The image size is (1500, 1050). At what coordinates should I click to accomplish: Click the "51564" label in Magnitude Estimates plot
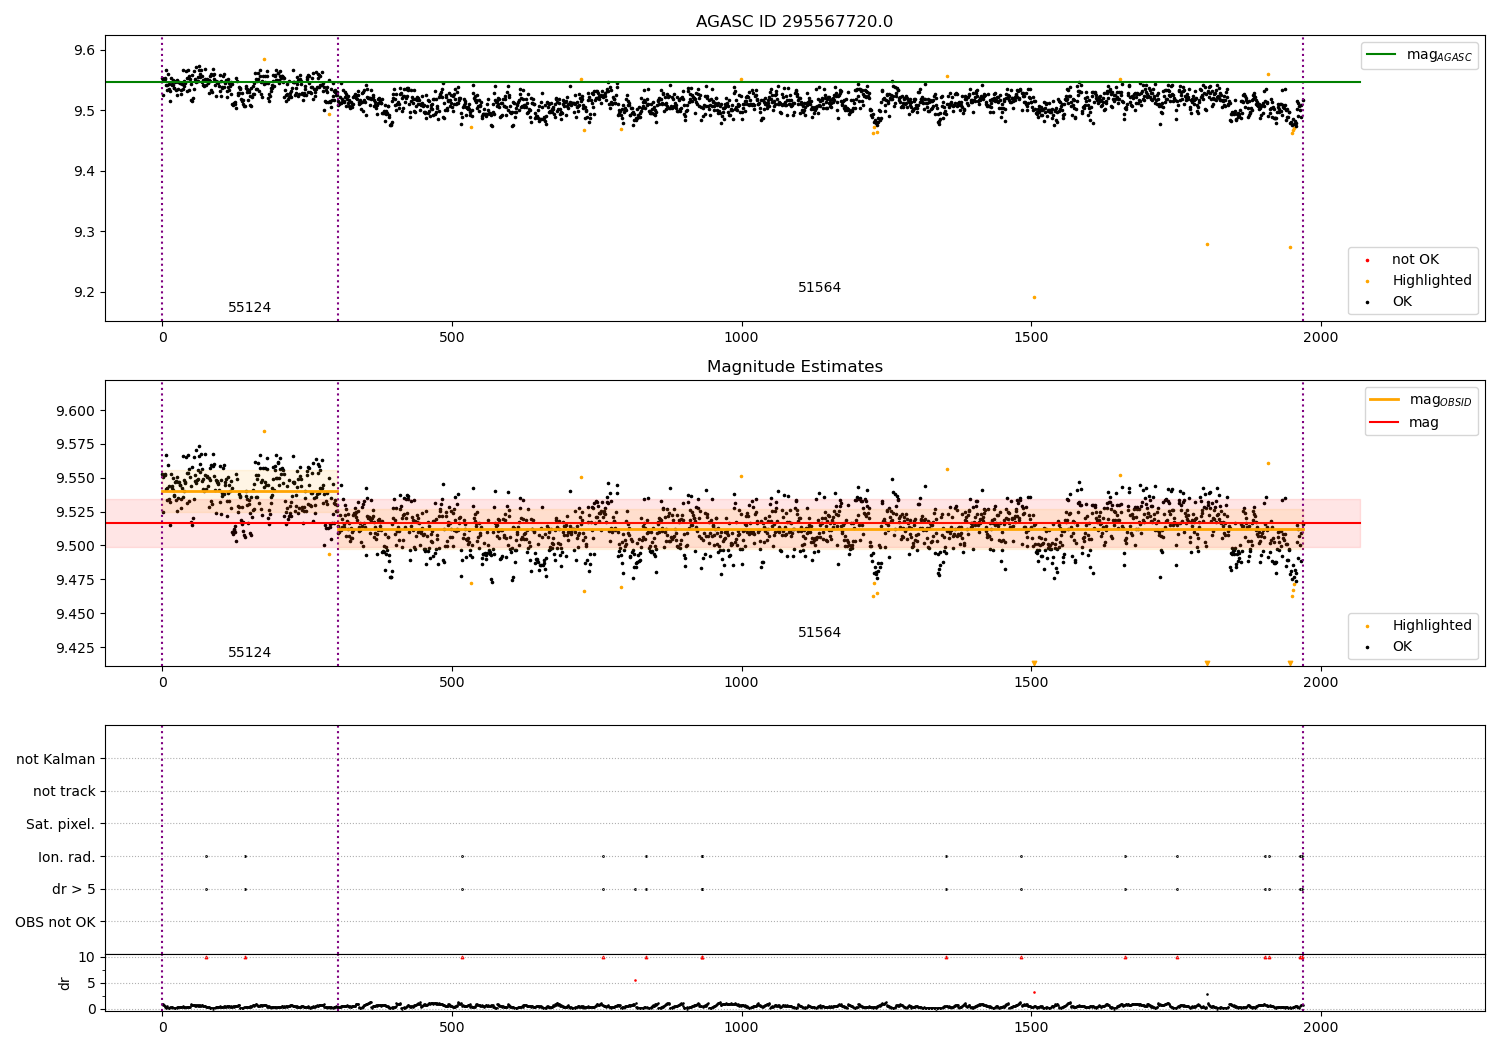point(819,633)
